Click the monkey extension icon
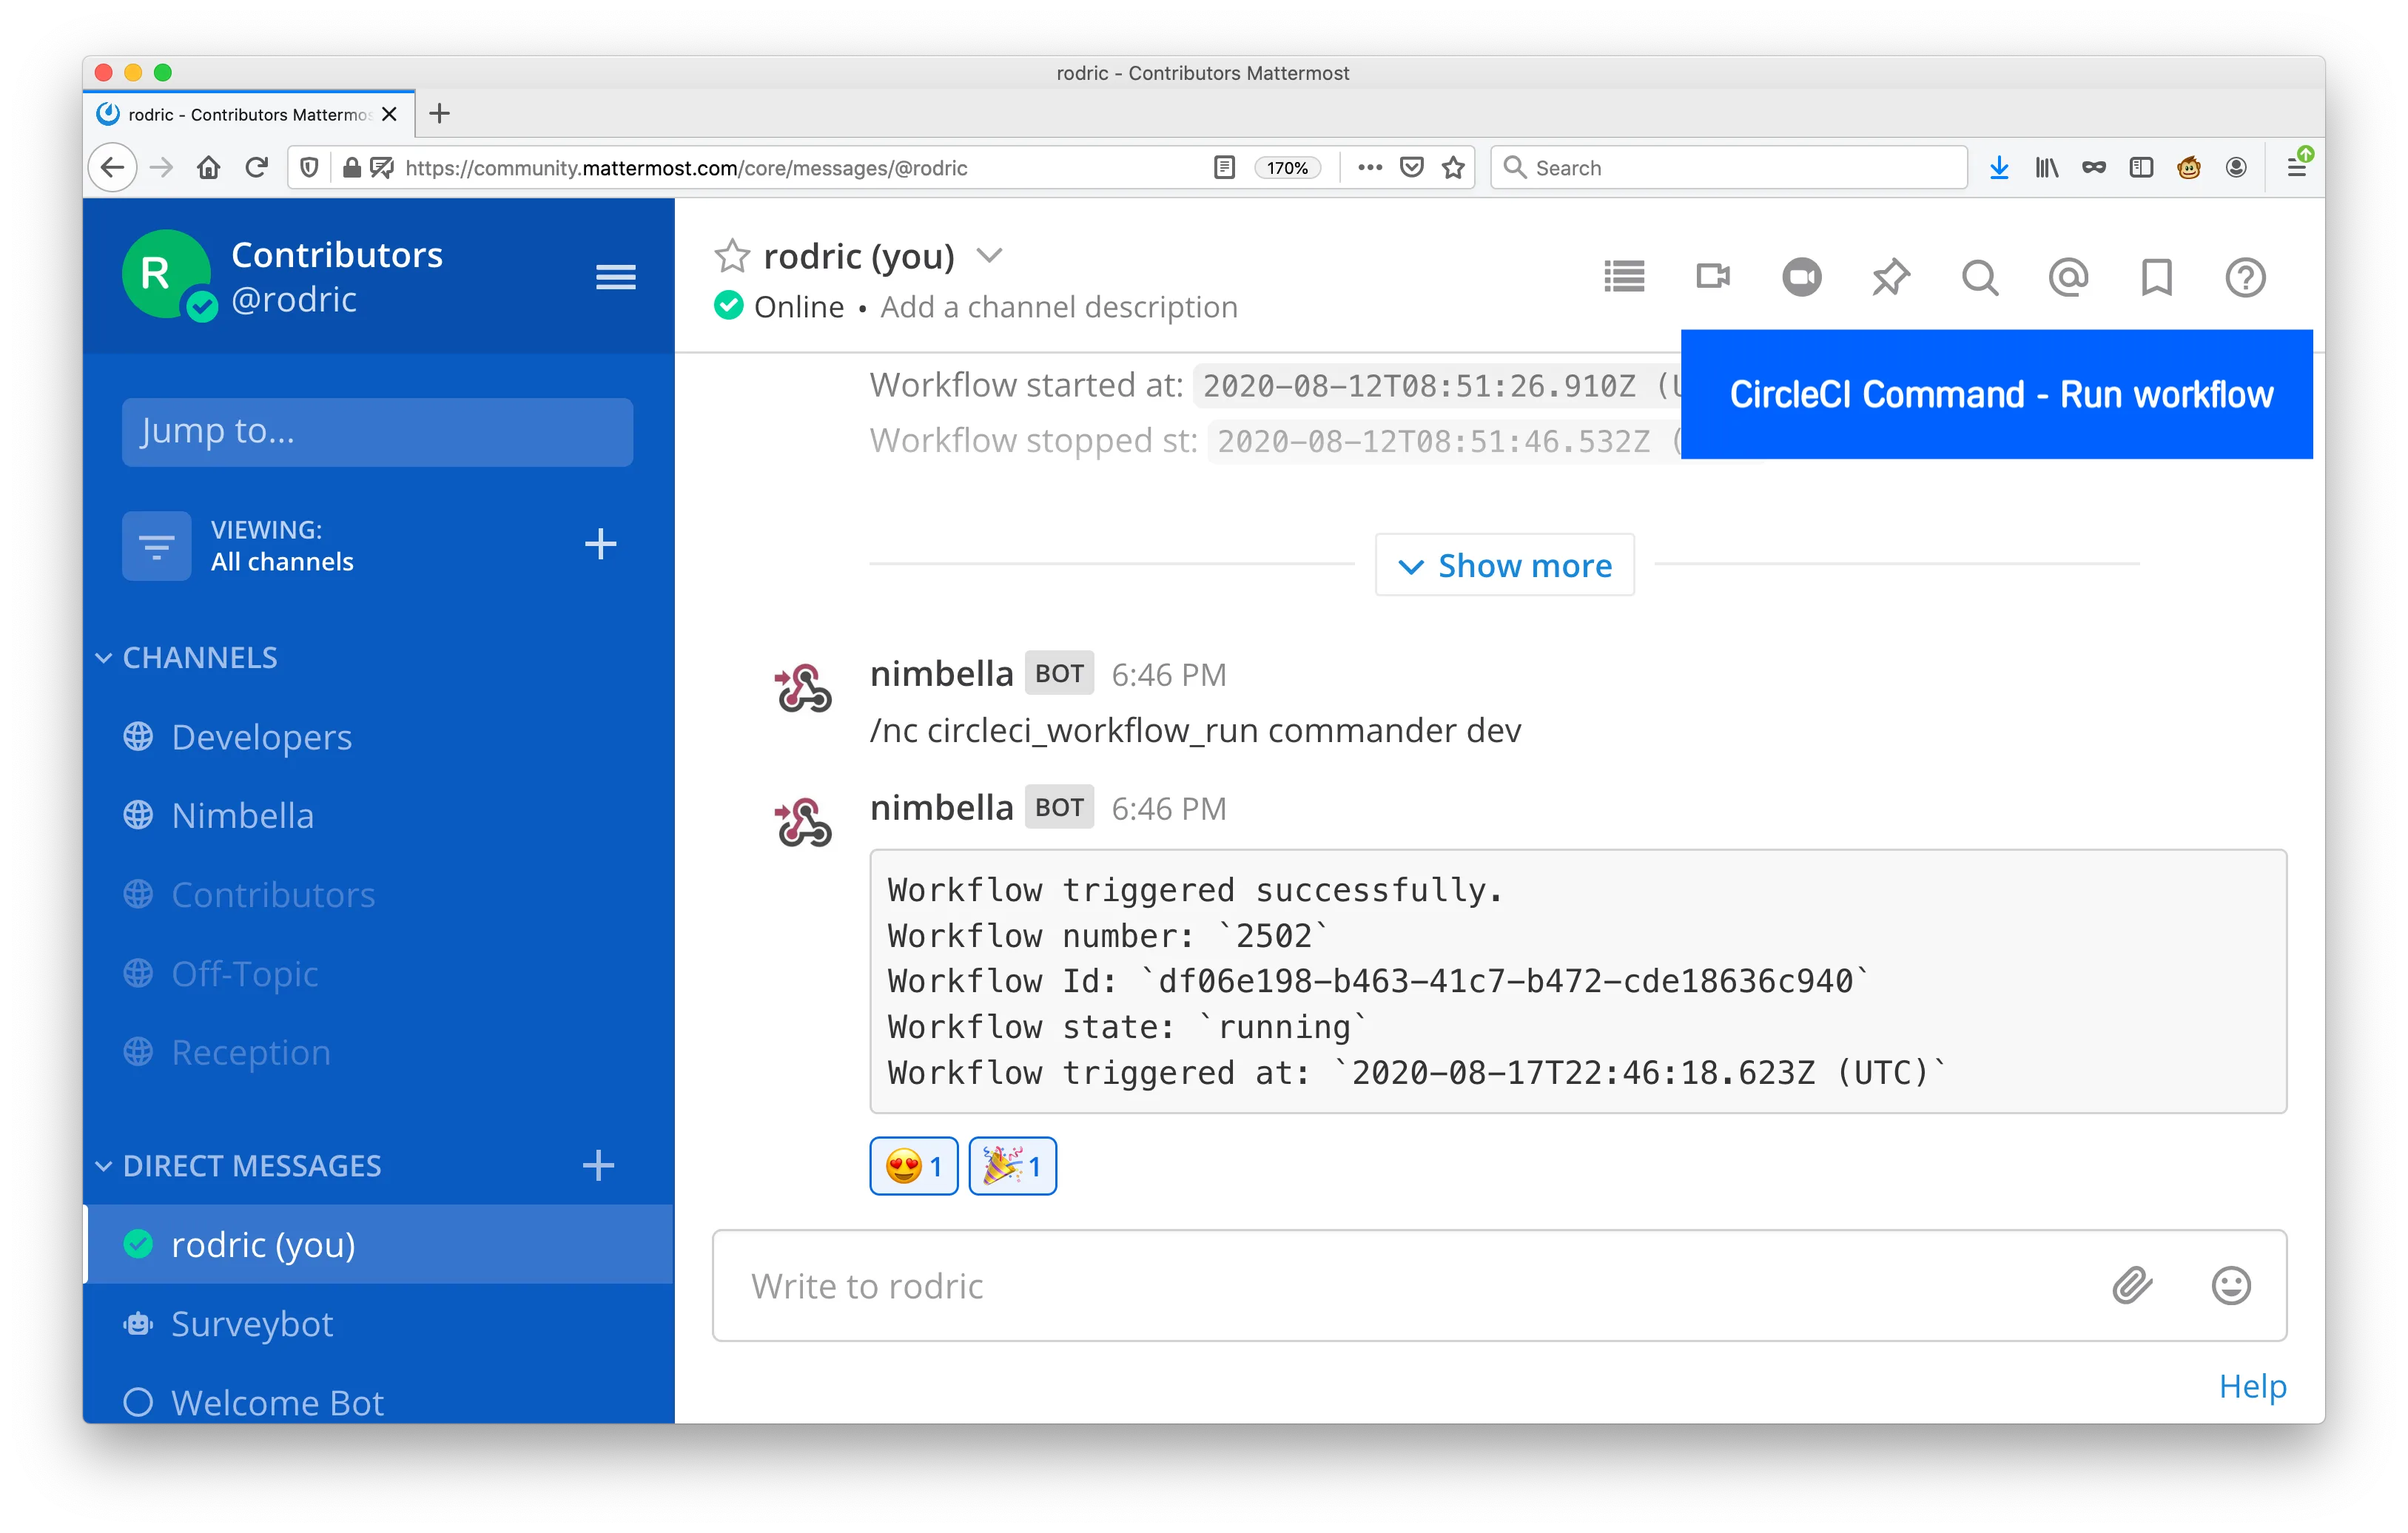The height and width of the screenshot is (1533, 2408). point(2189,167)
